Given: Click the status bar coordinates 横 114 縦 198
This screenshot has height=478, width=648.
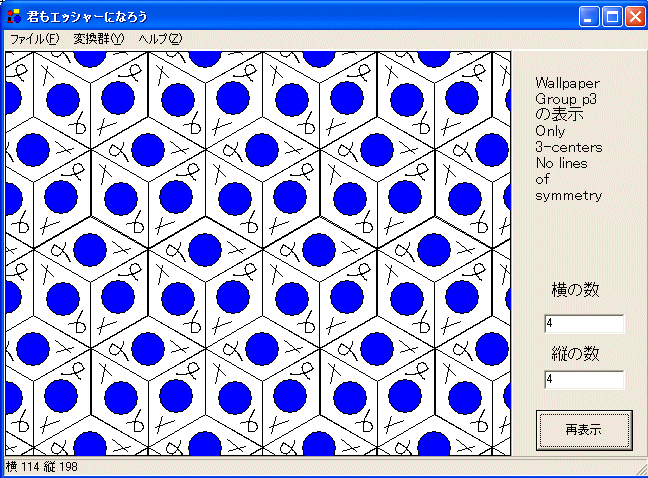Looking at the screenshot, I should pos(42,467).
